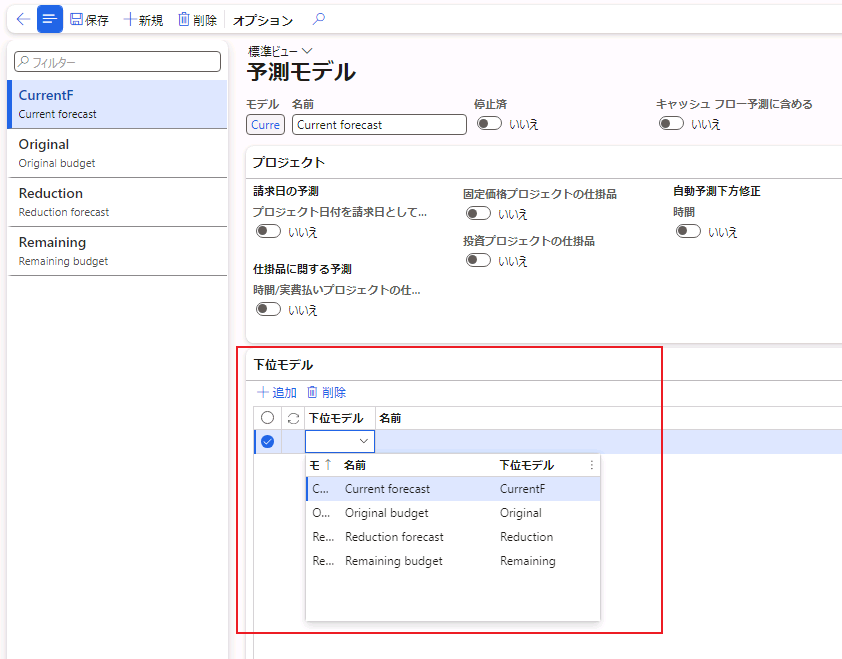
Task: Click the select-all circle in grid header
Action: [x=267, y=418]
